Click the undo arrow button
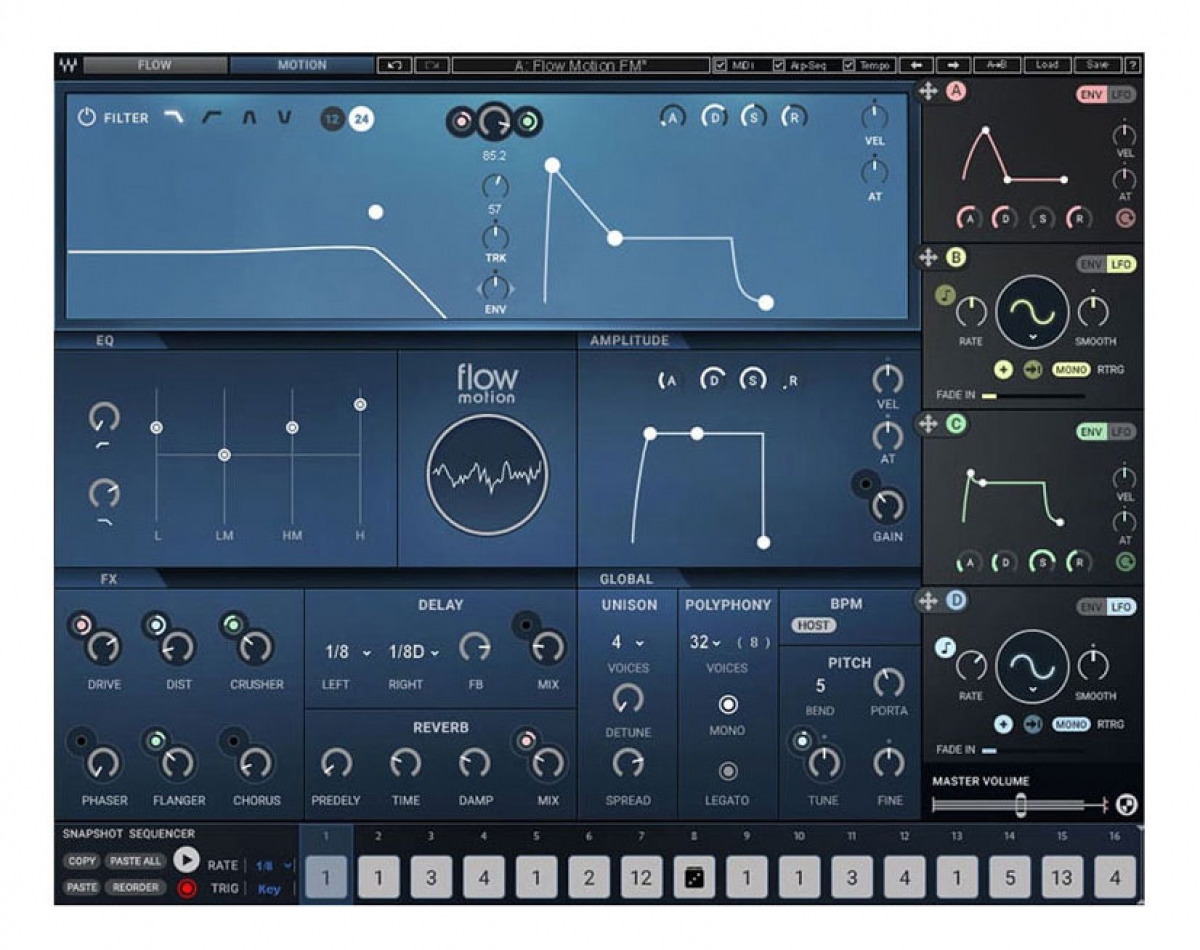The image size is (1200, 950). pos(394,66)
